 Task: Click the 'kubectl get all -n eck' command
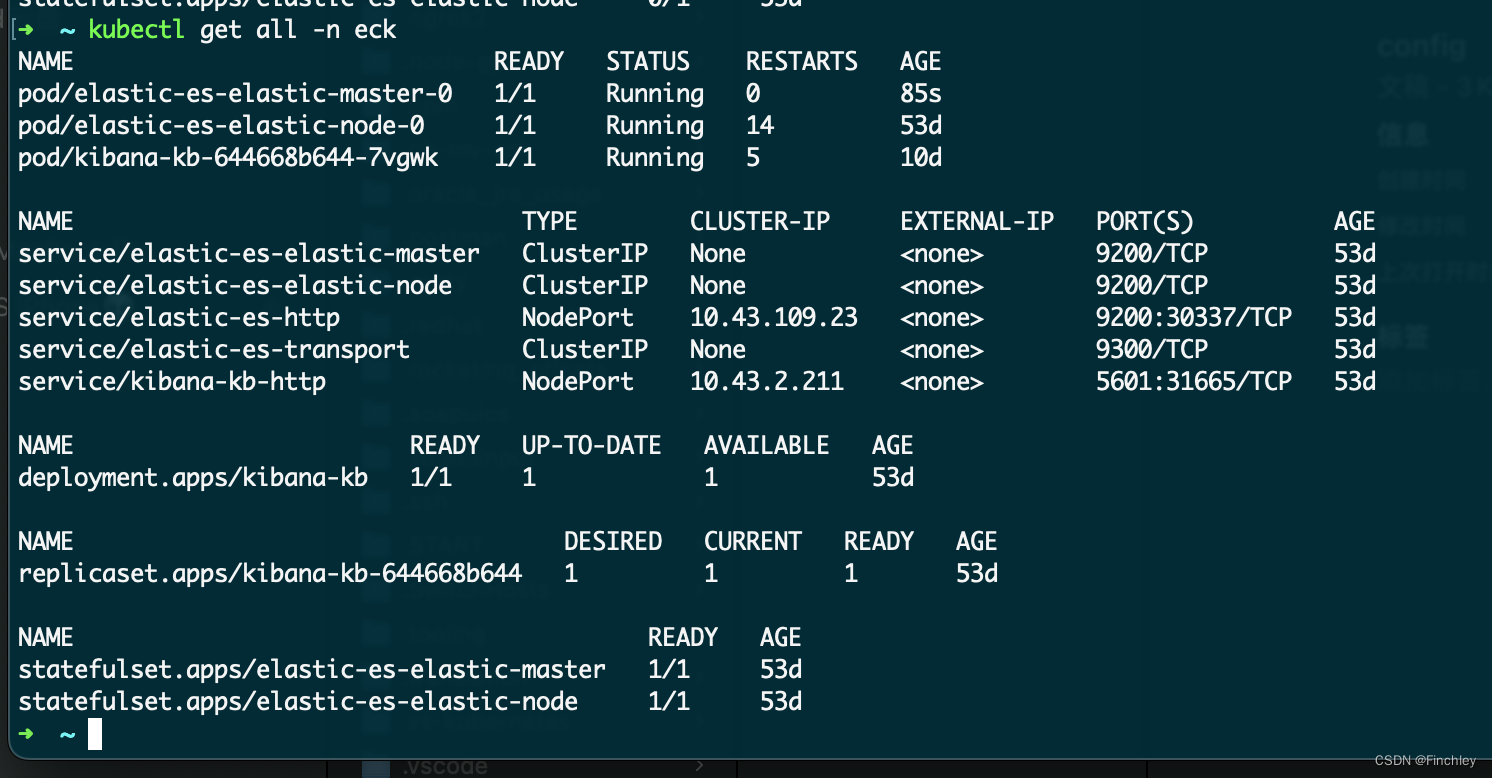tap(243, 30)
